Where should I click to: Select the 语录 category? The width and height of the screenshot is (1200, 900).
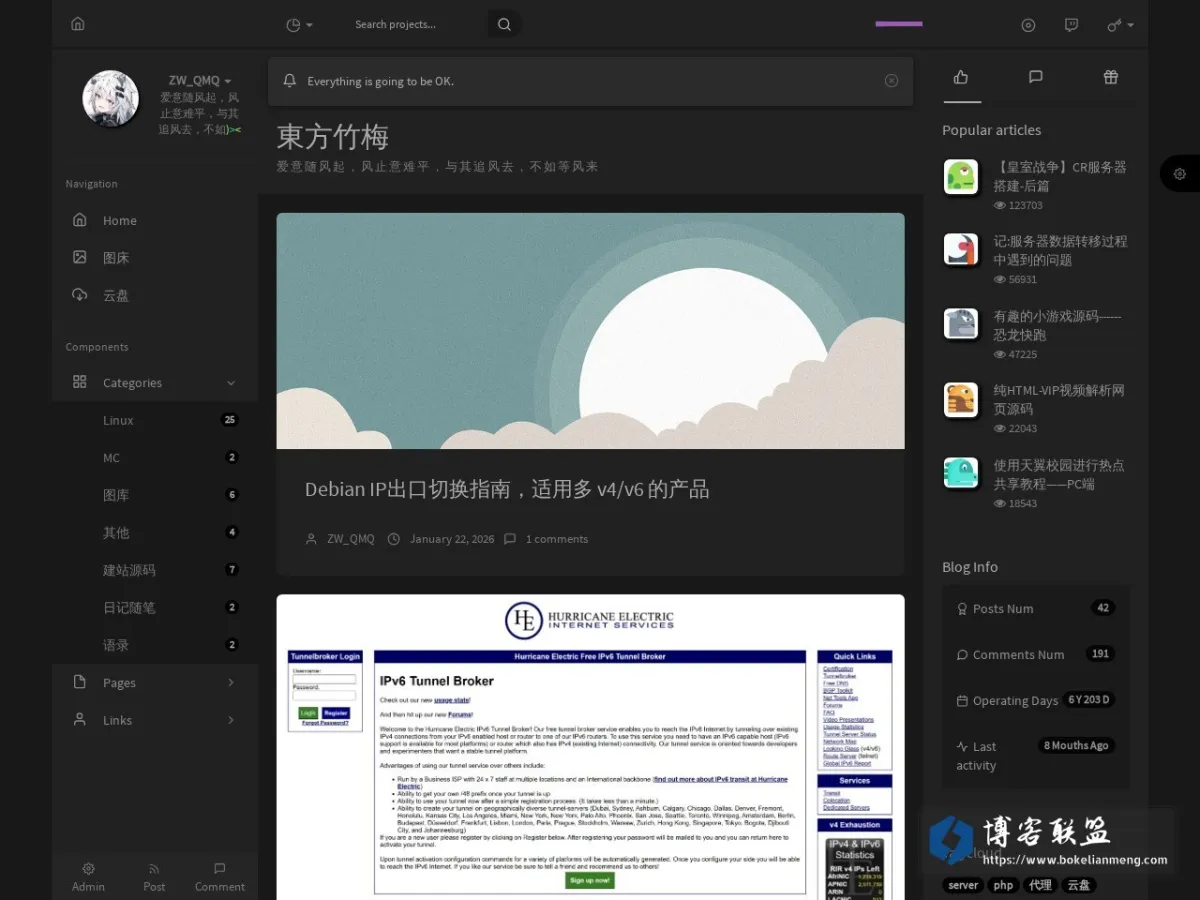(155, 645)
